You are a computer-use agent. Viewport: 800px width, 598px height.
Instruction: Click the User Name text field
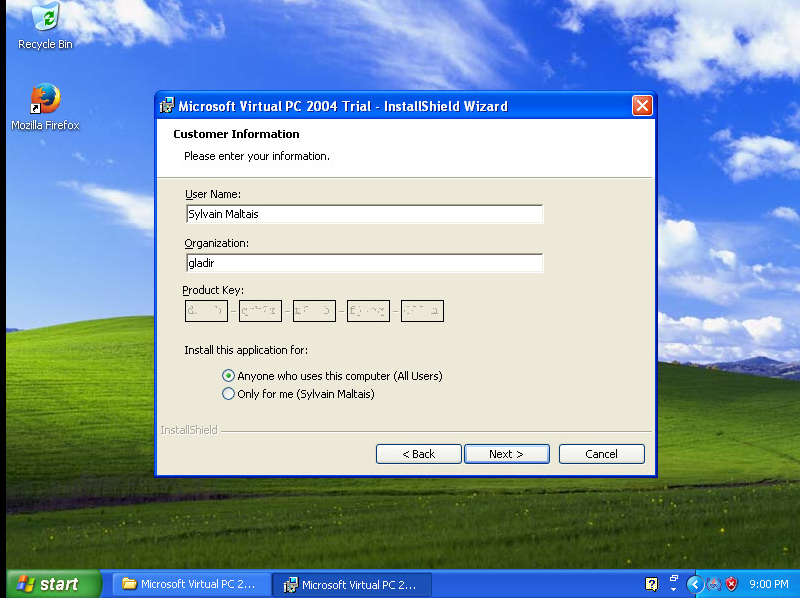tap(364, 214)
